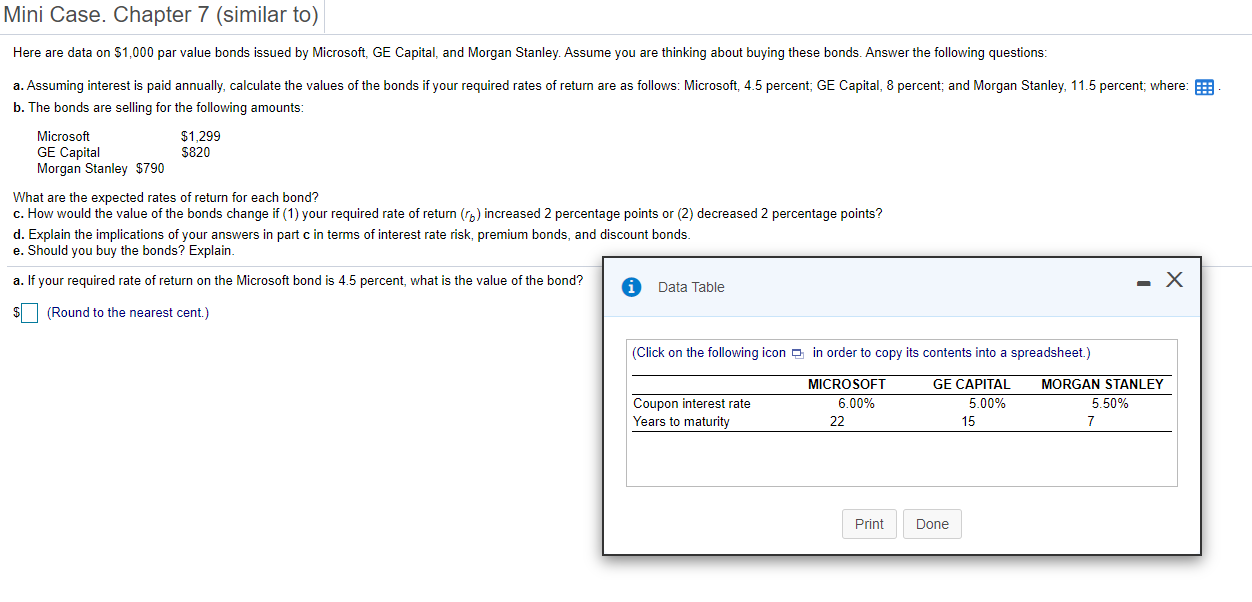Image resolution: width=1252 pixels, height=602 pixels.
Task: Click the Microsoft label in price list
Action: [x=63, y=136]
